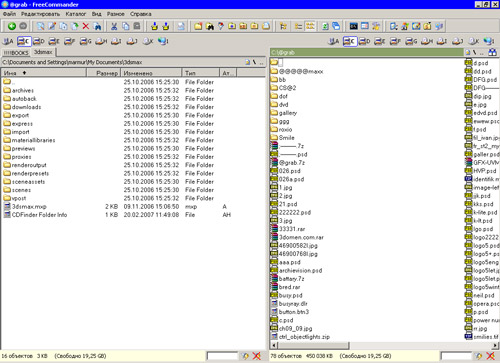Viewport: 500px width, 363px height.
Task: Toggle the folder tree view button
Action: pyautogui.click(x=283, y=26)
